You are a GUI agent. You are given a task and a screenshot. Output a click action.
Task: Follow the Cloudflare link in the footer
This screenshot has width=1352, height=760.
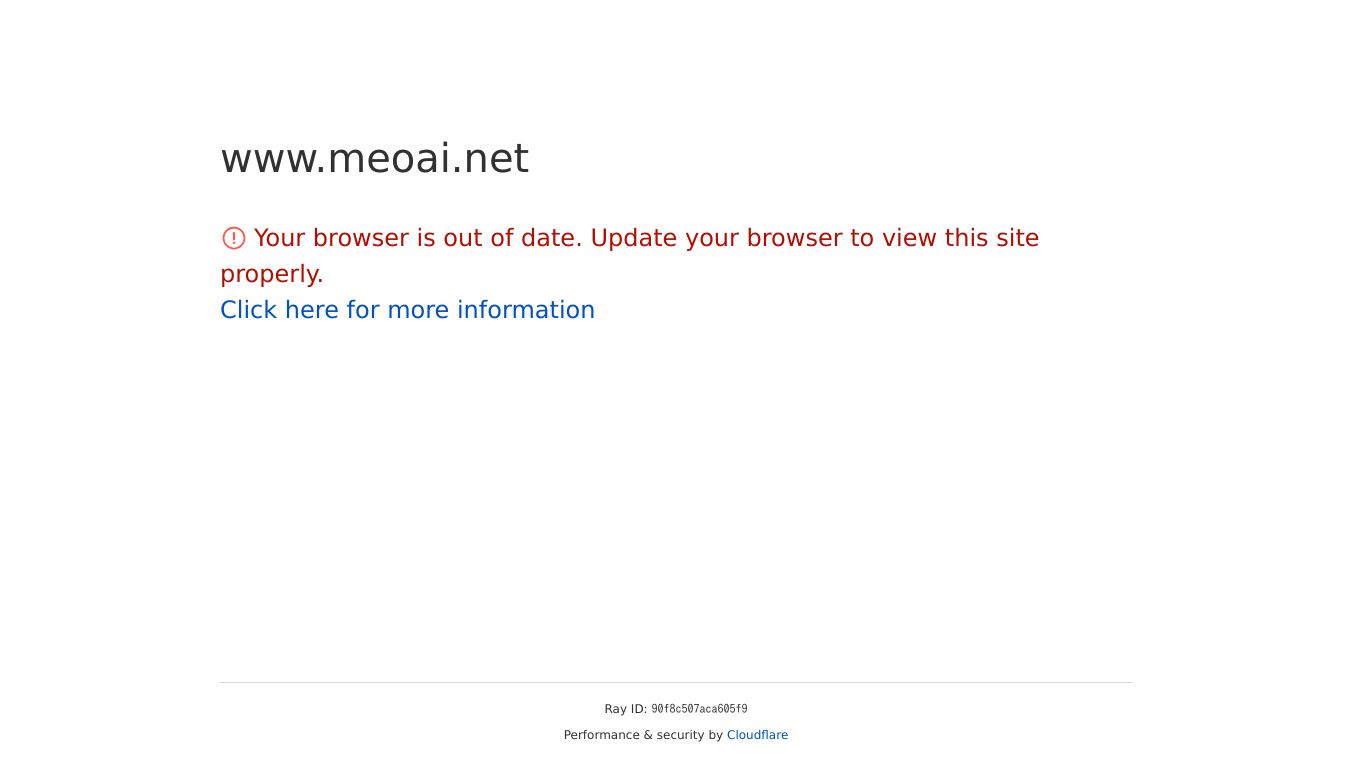757,735
